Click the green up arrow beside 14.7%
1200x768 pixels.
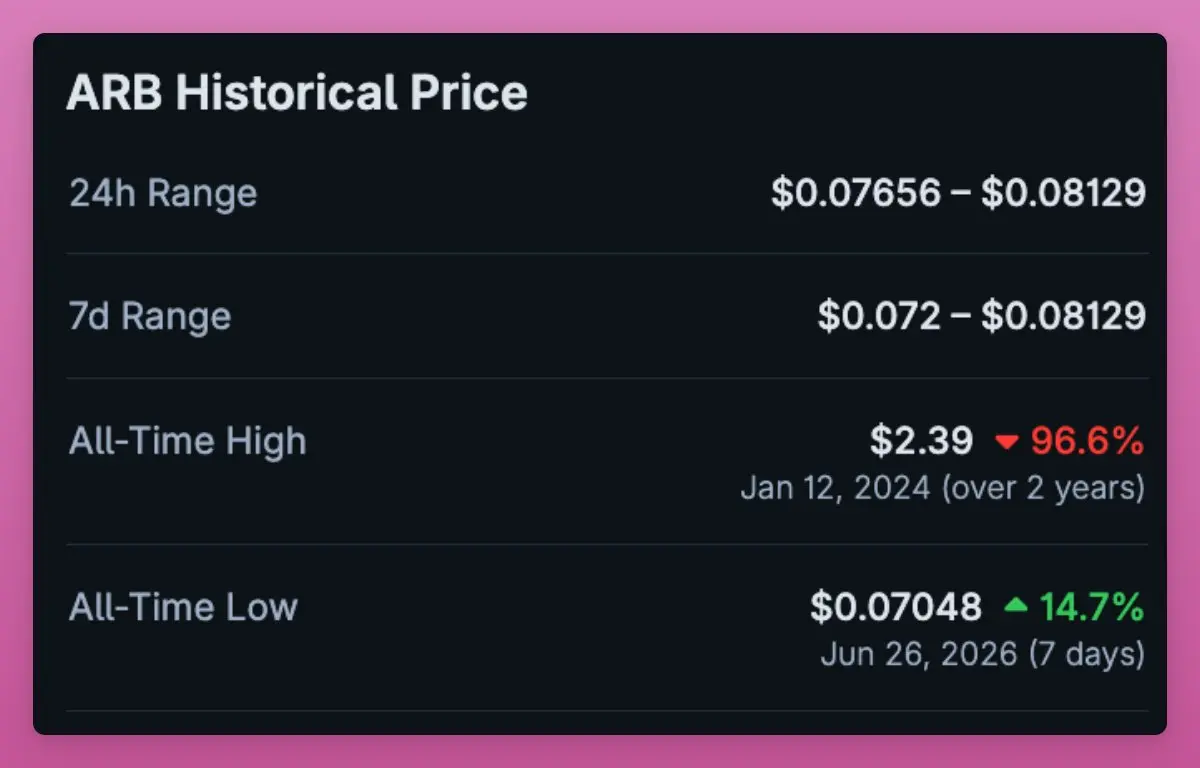pyautogui.click(x=1016, y=606)
